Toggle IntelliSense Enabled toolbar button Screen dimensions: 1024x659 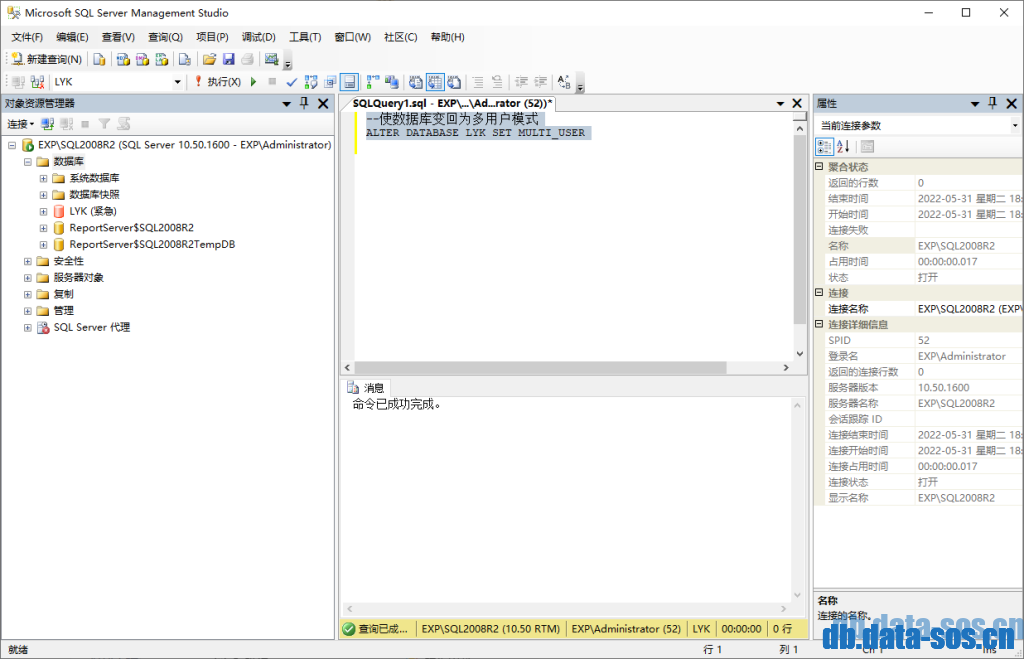coord(350,82)
